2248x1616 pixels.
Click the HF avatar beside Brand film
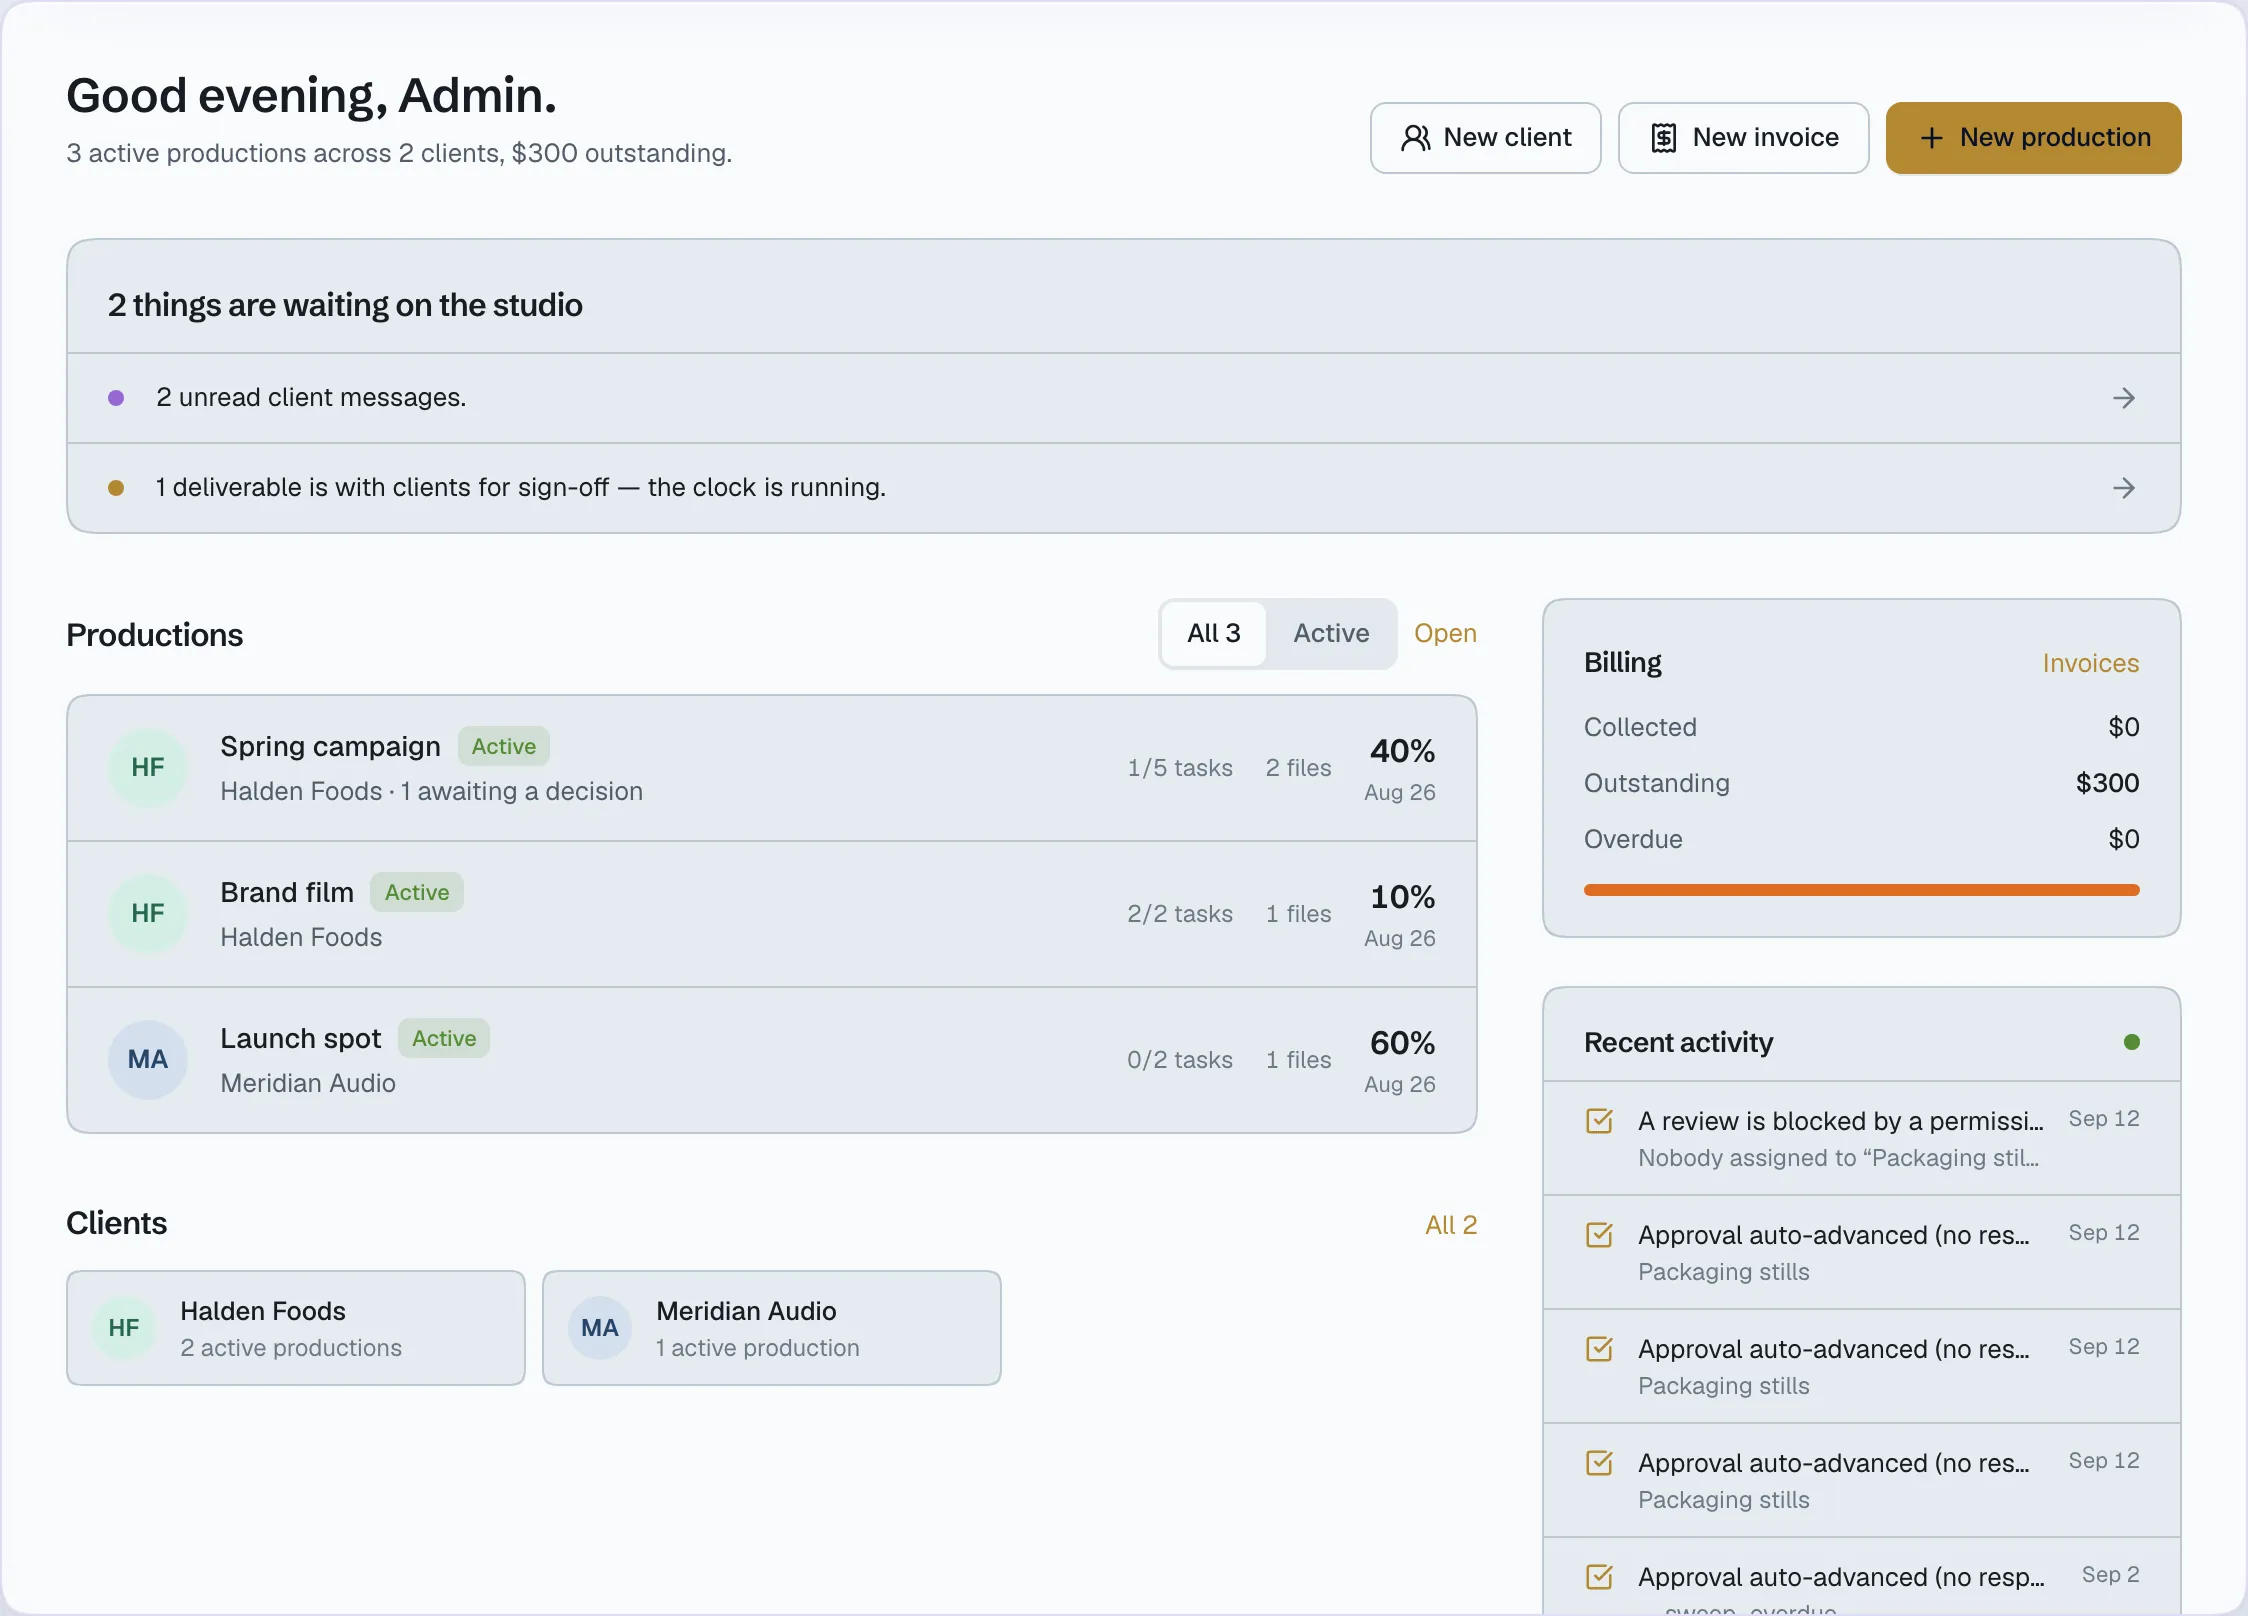click(148, 914)
